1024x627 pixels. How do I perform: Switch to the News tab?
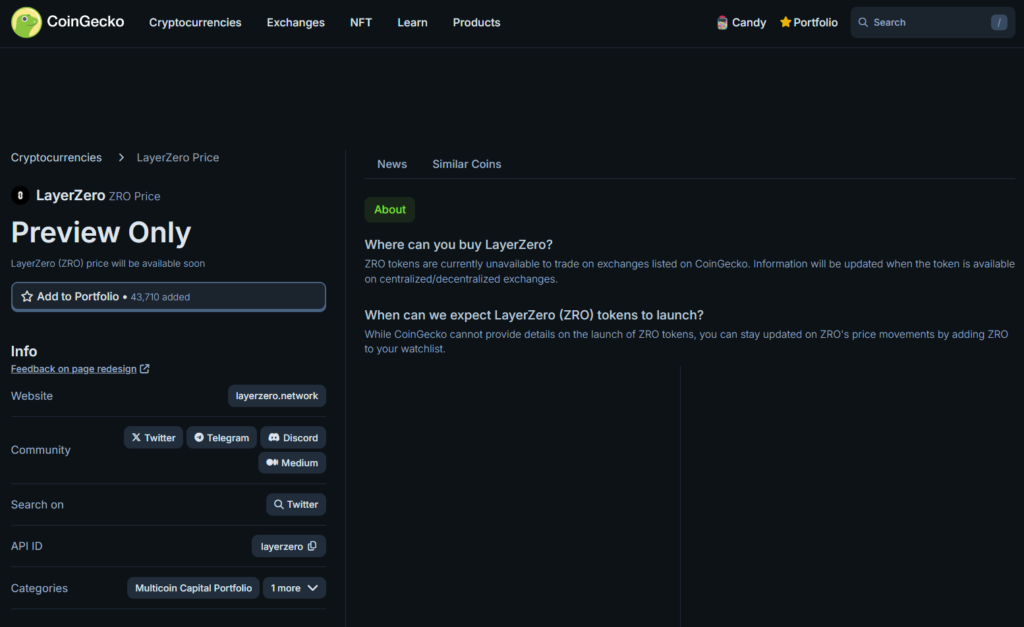[x=392, y=164]
